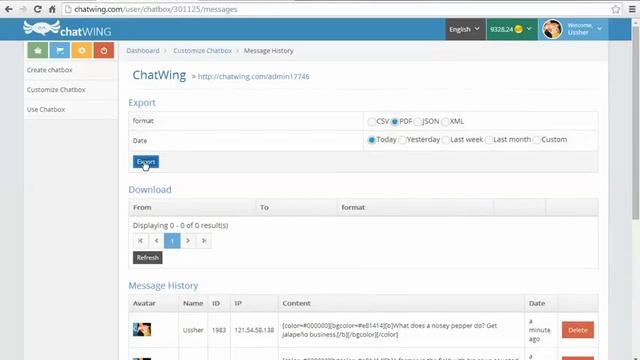Expand the 9328.24 credits dropdown

point(512,29)
